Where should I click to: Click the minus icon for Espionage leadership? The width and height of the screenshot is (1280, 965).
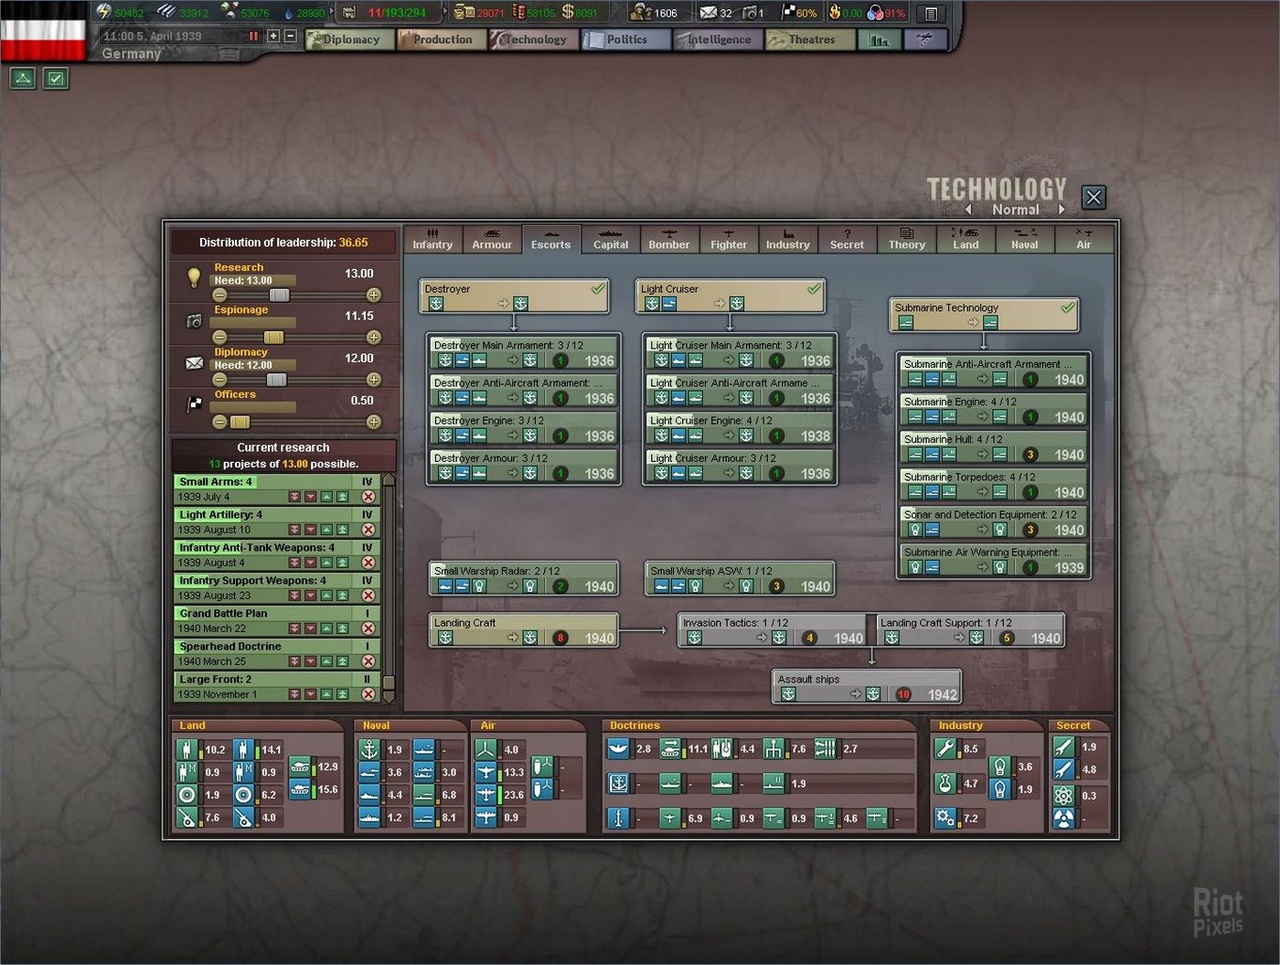pos(220,337)
